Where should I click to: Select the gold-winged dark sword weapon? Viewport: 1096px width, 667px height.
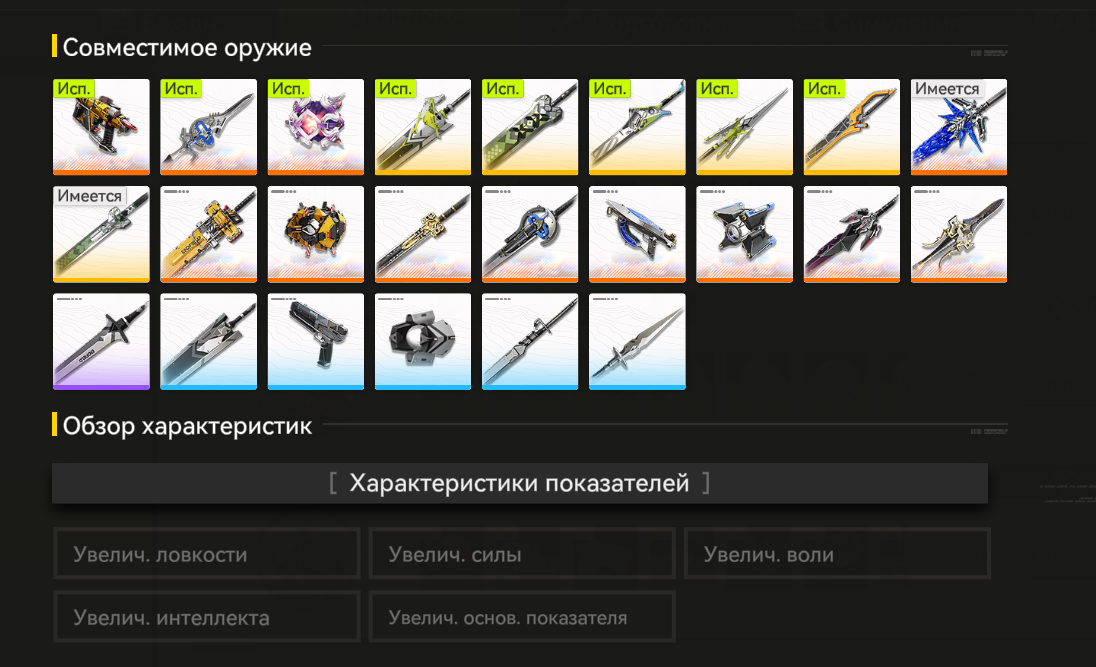point(959,234)
